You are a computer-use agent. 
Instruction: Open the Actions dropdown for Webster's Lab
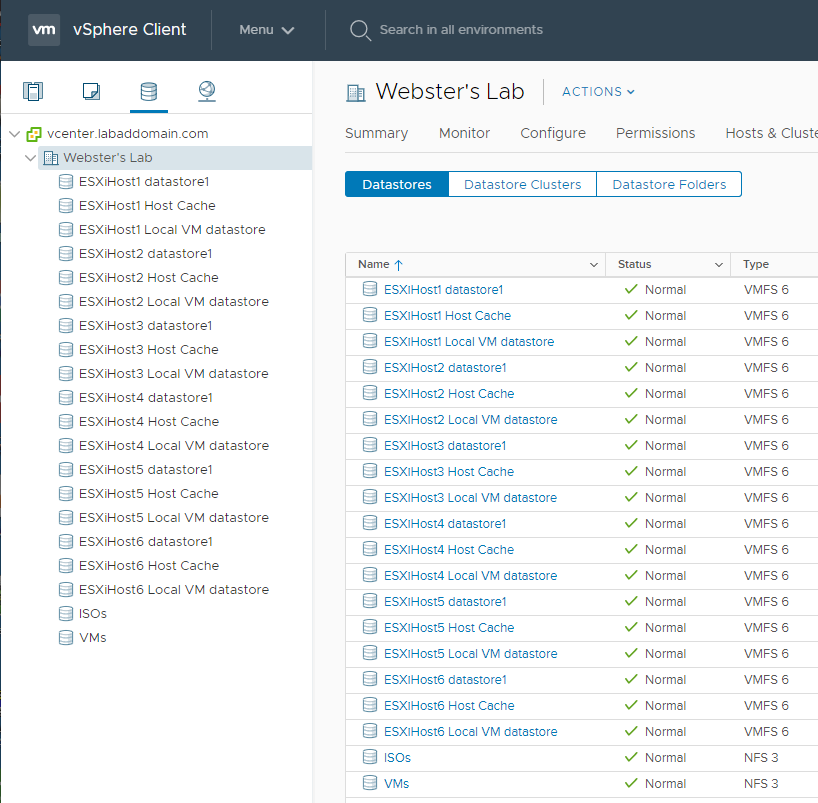pos(598,92)
